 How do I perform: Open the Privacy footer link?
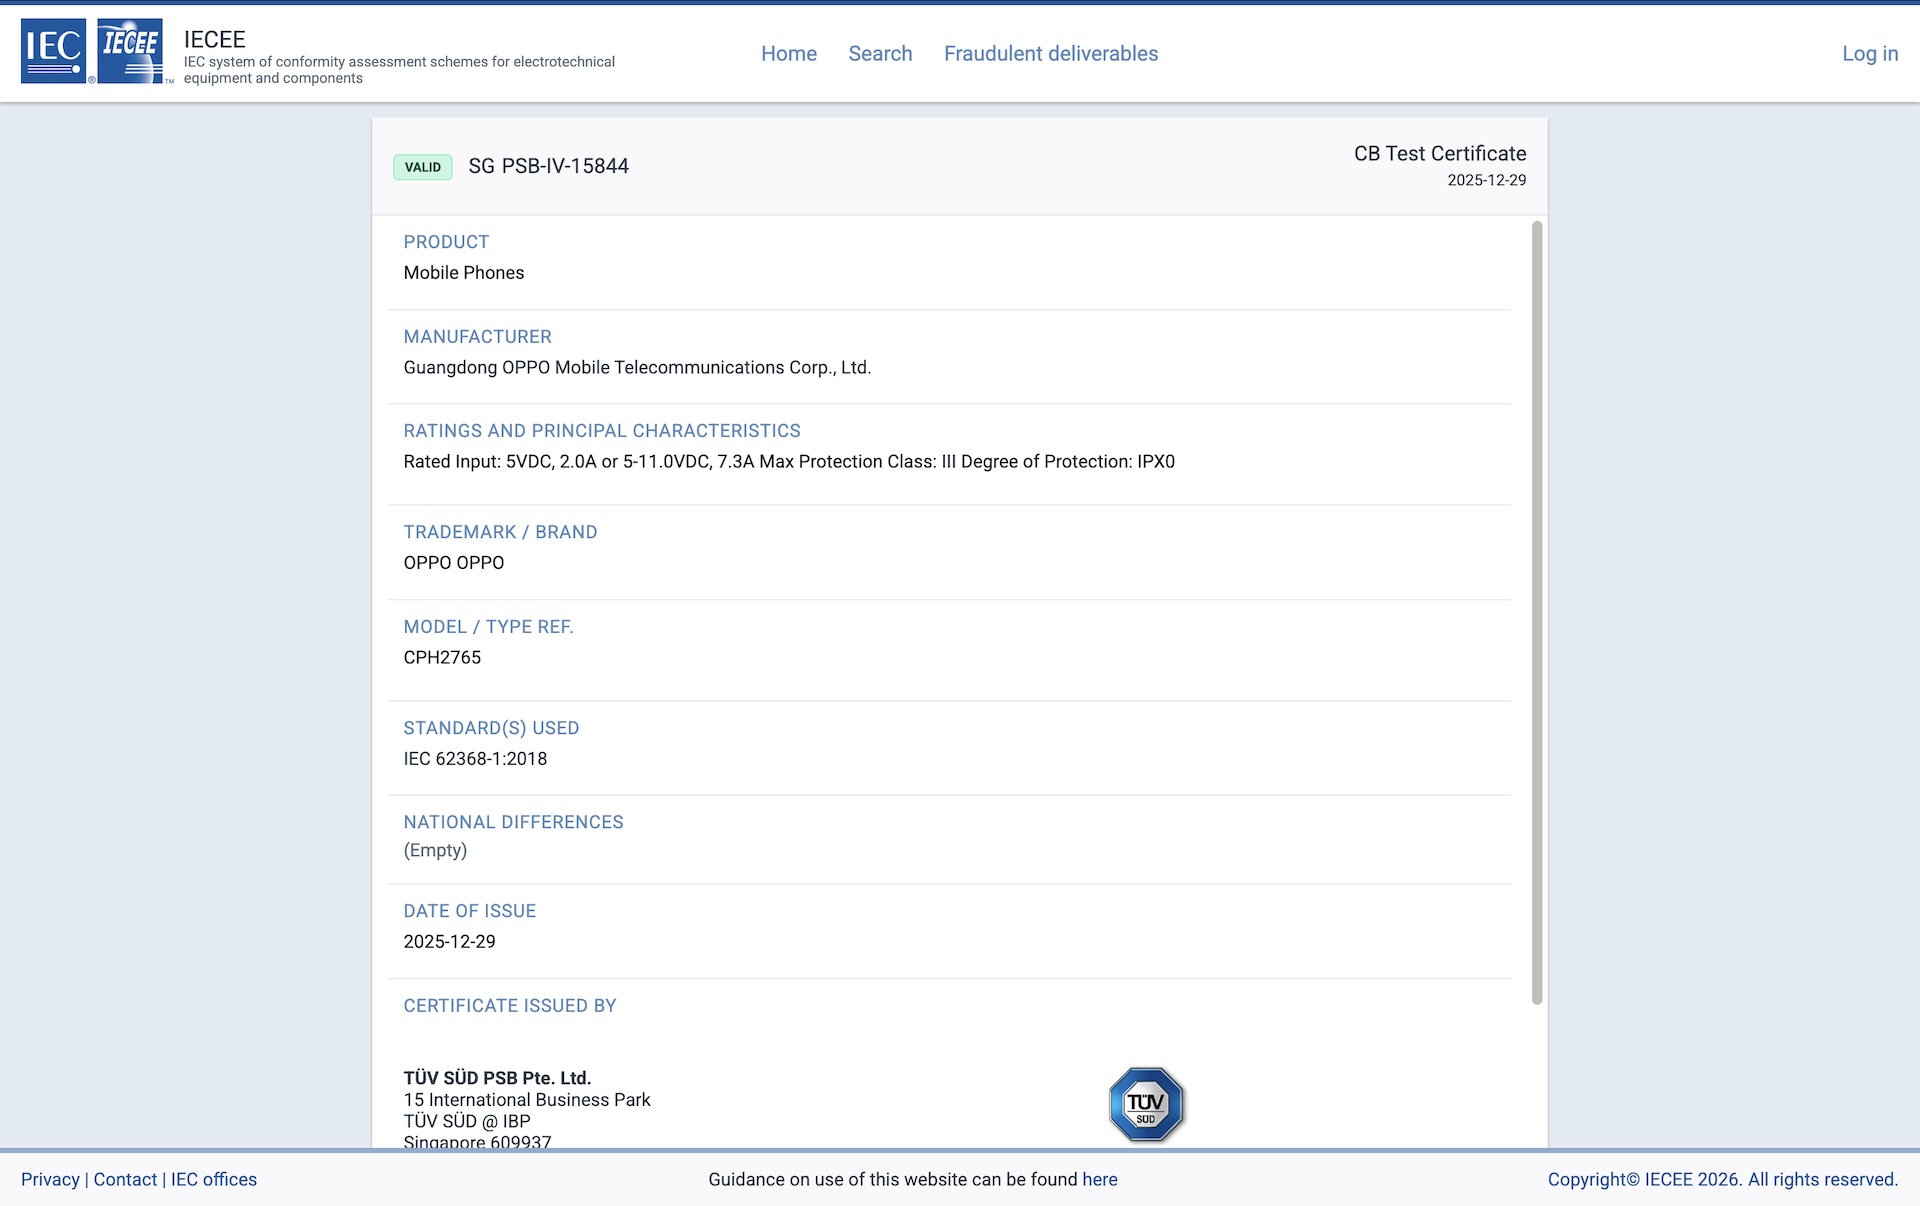pyautogui.click(x=50, y=1179)
